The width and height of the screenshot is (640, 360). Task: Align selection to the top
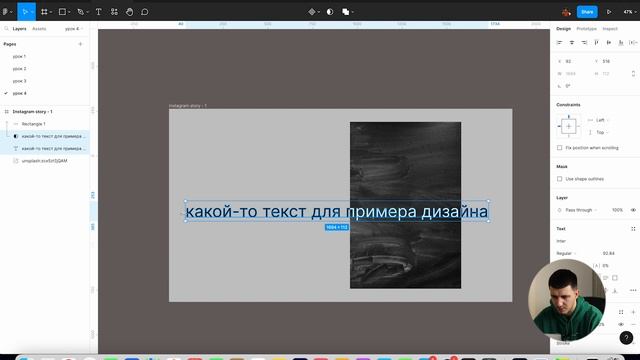(x=596, y=42)
